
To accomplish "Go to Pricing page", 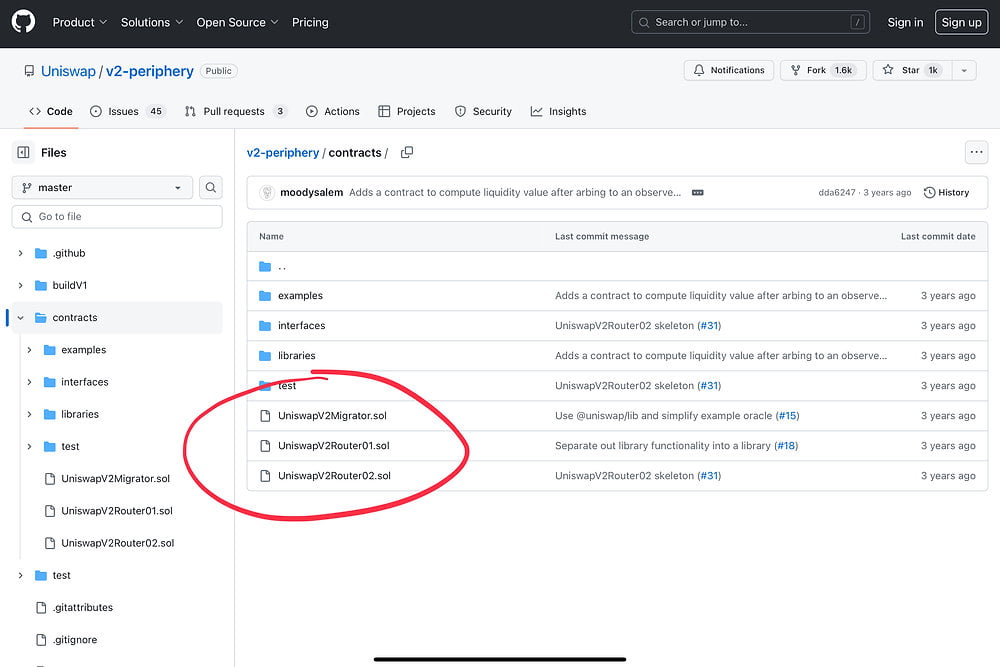I will pos(310,22).
